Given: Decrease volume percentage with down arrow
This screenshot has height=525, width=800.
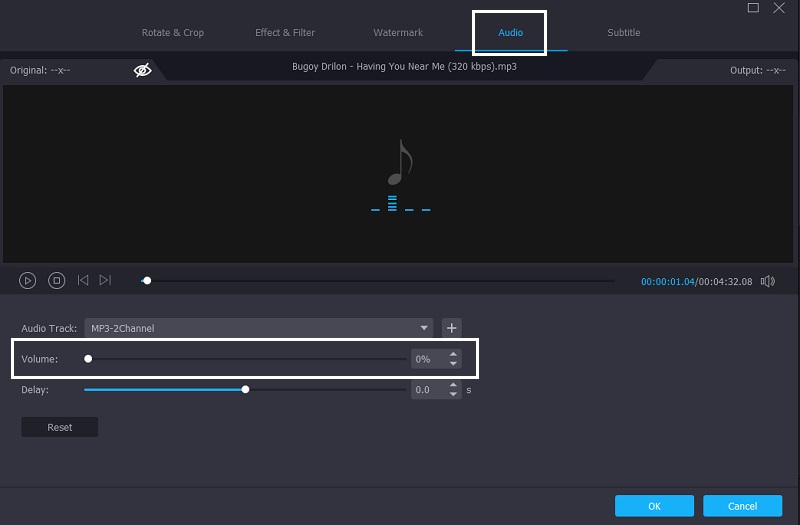Looking at the screenshot, I should [453, 363].
